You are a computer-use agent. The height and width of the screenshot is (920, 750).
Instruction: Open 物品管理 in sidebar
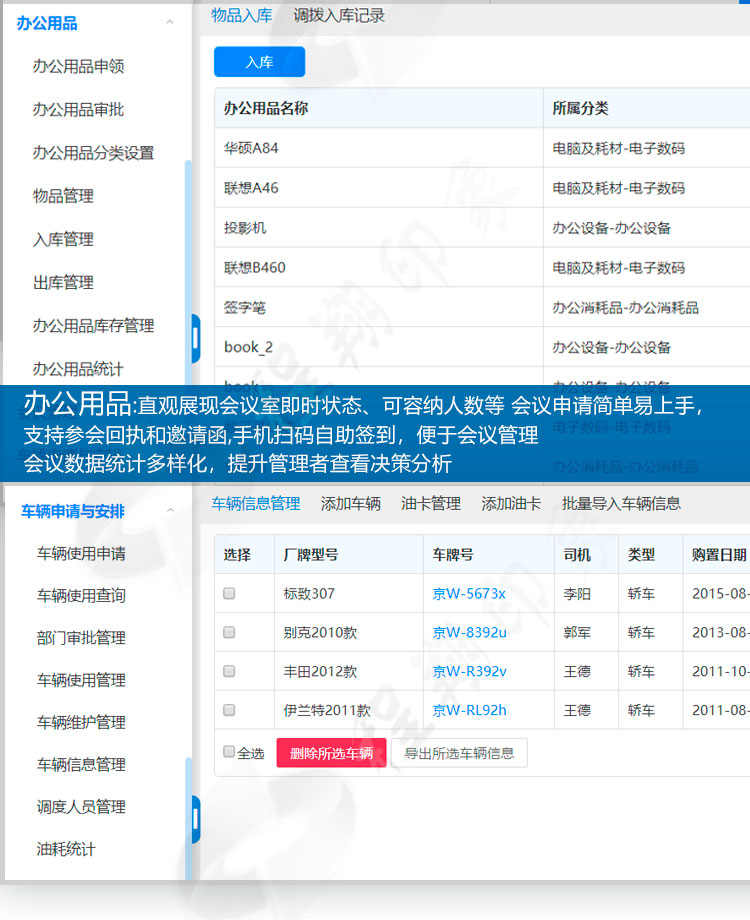coord(63,196)
